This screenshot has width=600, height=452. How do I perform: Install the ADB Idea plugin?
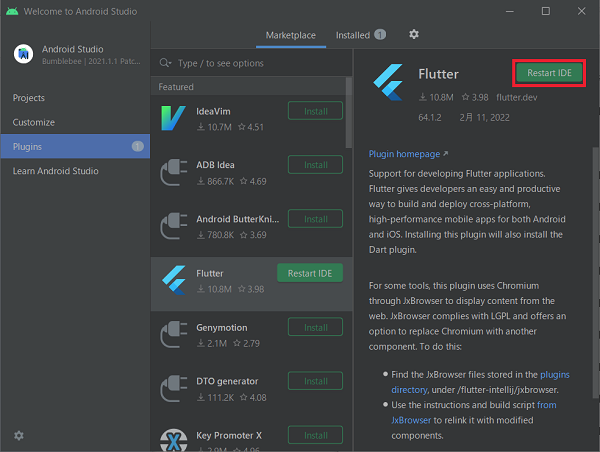315,165
